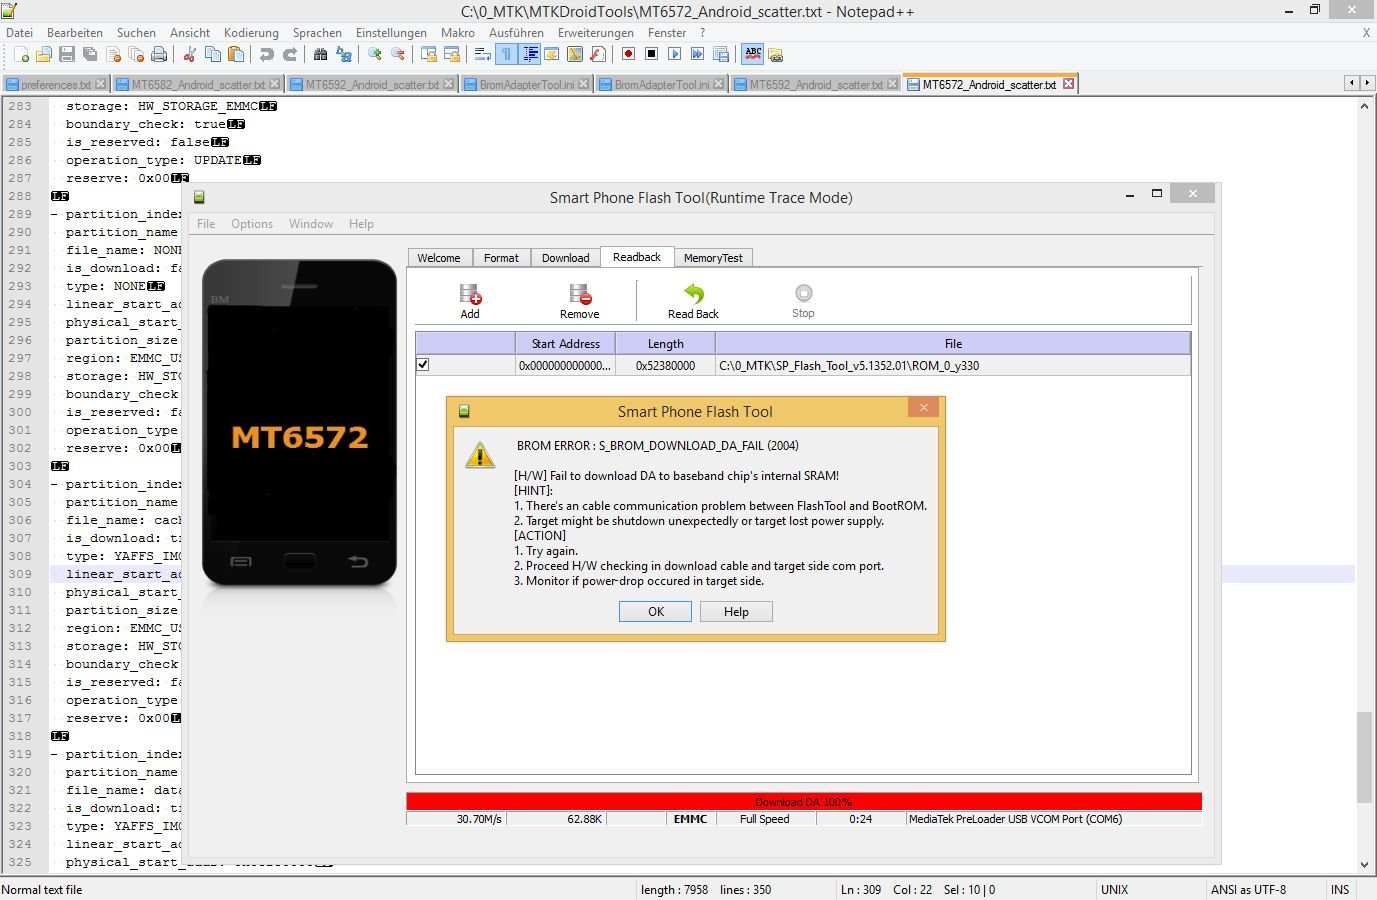
Task: Click the Stop Recording macro icon
Action: (651, 54)
